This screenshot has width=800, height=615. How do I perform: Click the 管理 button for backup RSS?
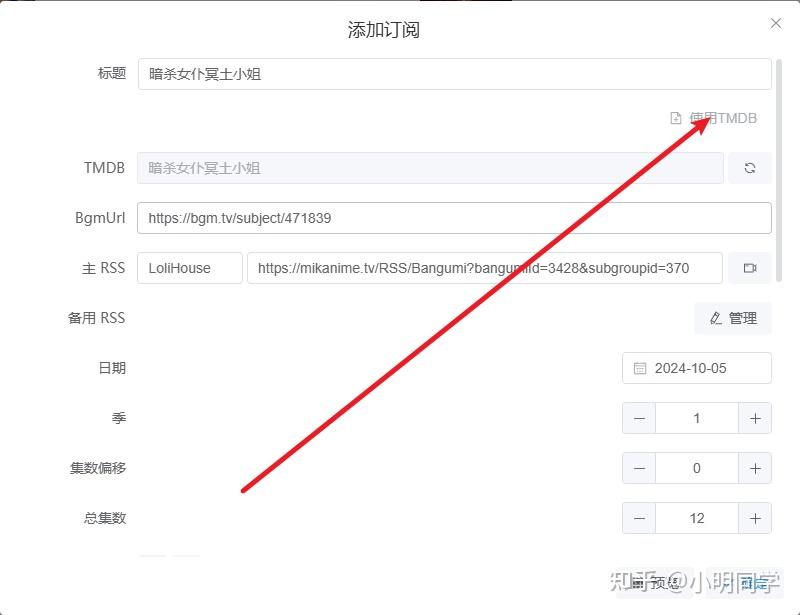click(x=733, y=318)
